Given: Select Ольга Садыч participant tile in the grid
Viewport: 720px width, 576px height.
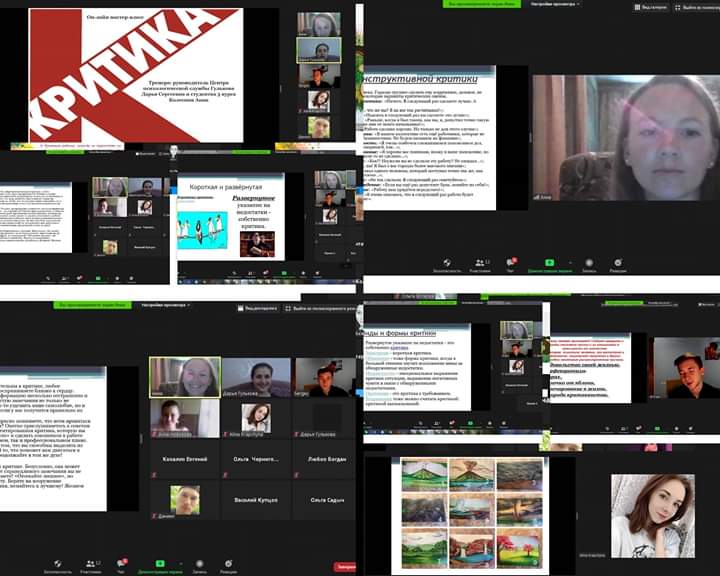Looking at the screenshot, I should pyautogui.click(x=327, y=499).
